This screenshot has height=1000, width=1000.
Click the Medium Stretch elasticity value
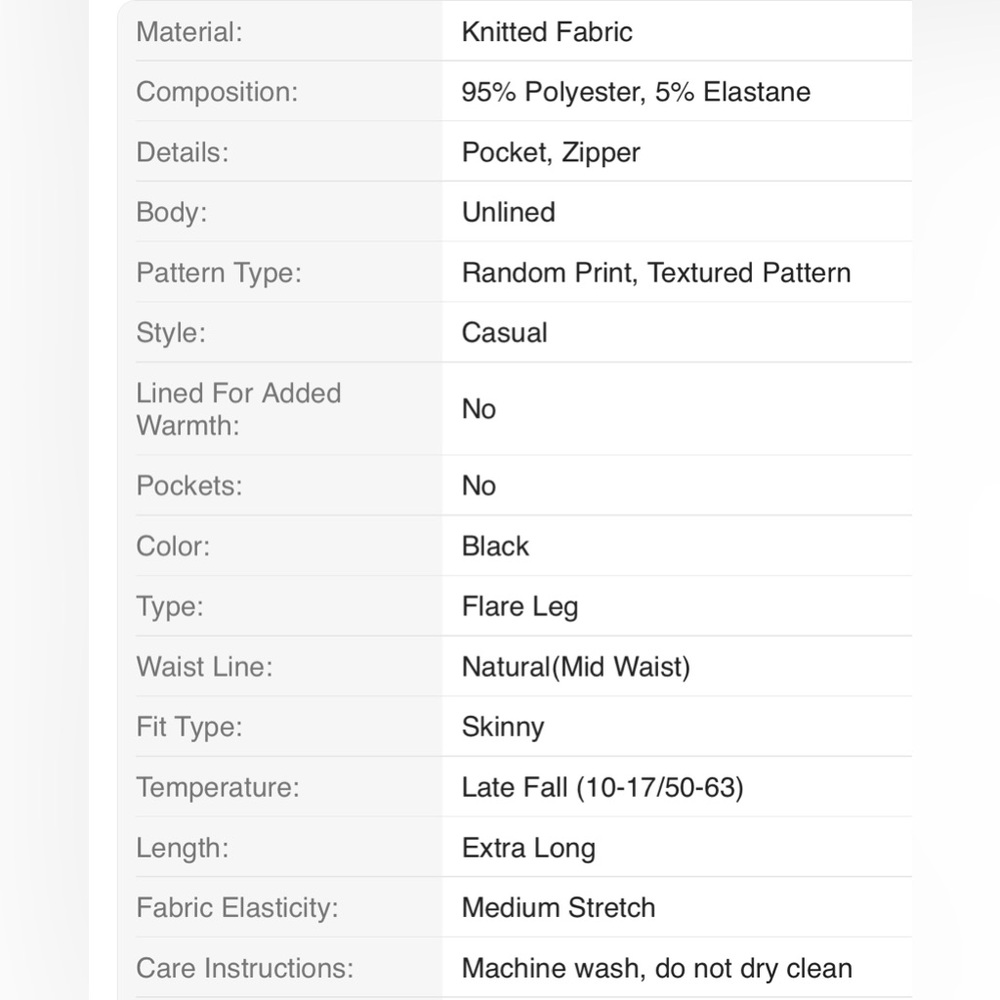pos(558,908)
